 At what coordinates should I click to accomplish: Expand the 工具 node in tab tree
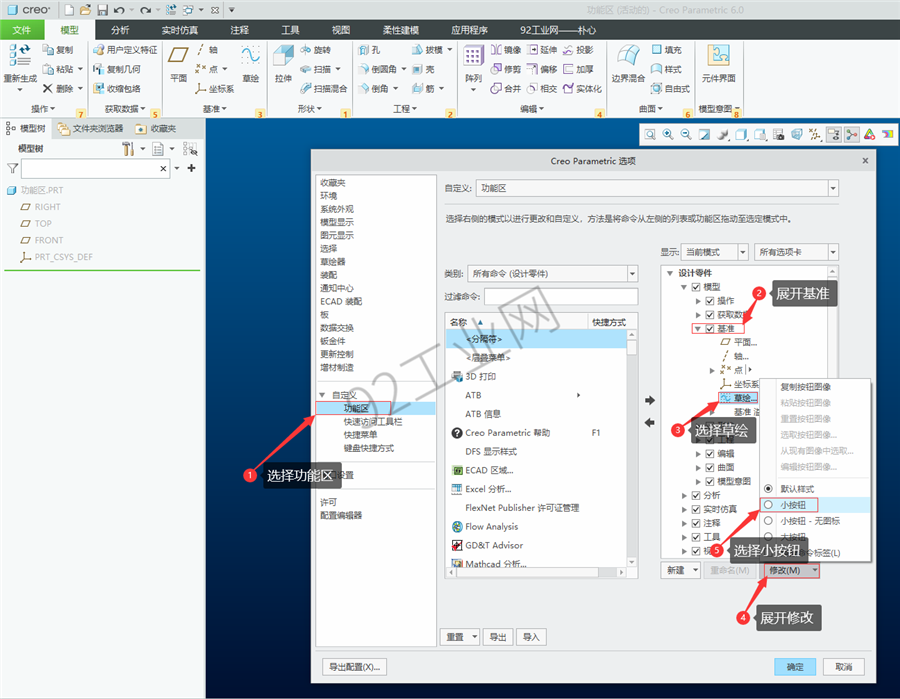click(684, 537)
